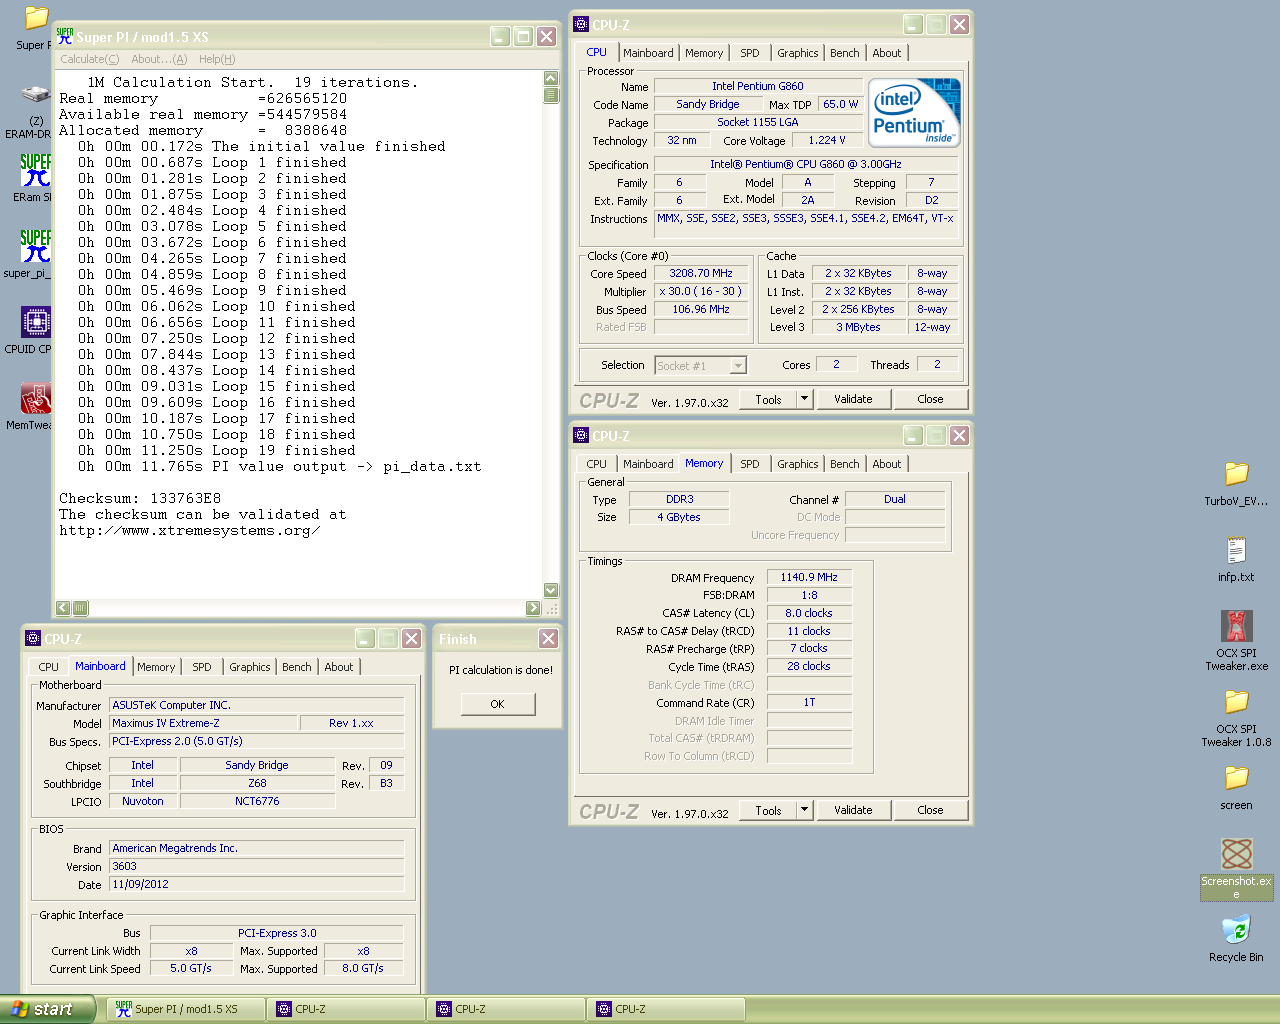Click Super PI horizontal scrollbar right arrow
Screen dimensions: 1280x1024
pyautogui.click(x=533, y=607)
